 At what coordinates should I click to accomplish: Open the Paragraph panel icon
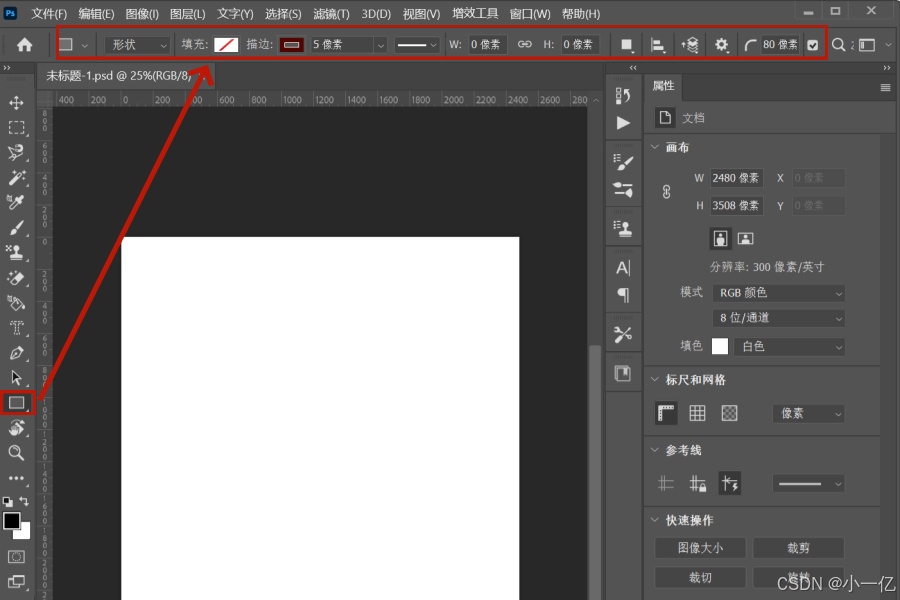coord(623,295)
